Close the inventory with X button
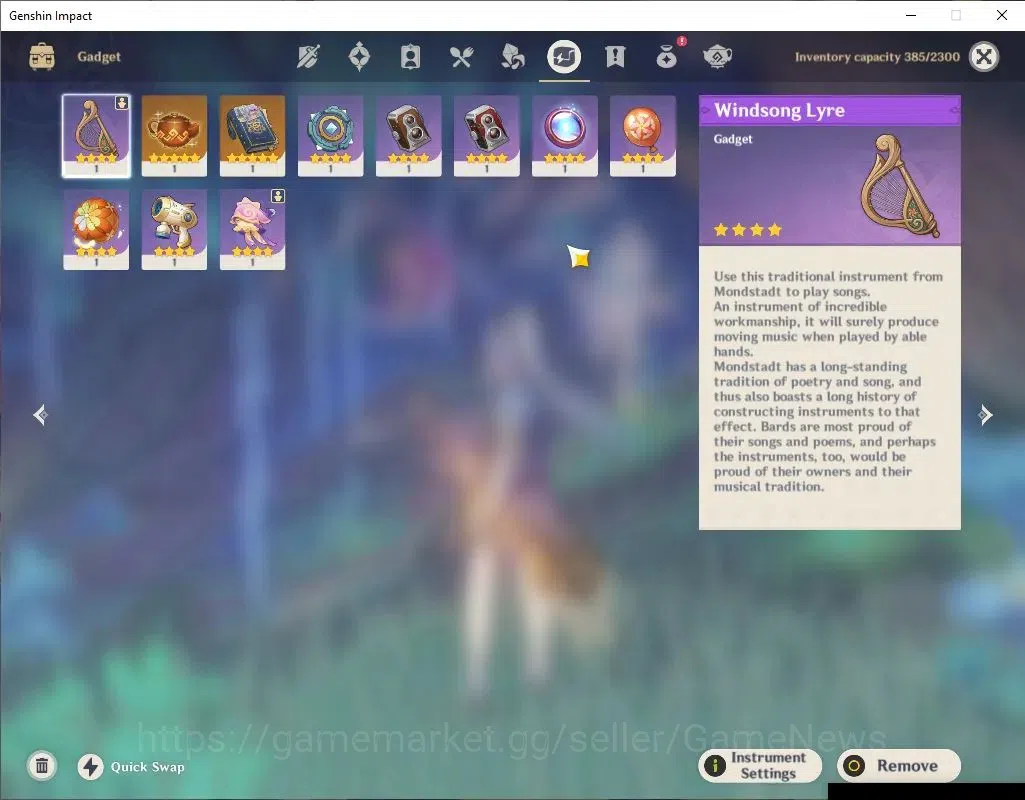The width and height of the screenshot is (1025, 800). [x=984, y=57]
